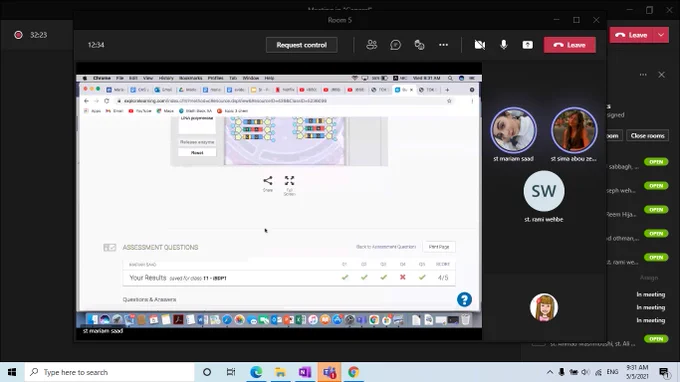Open the meeting chat icon
680x382 pixels.
(396, 45)
